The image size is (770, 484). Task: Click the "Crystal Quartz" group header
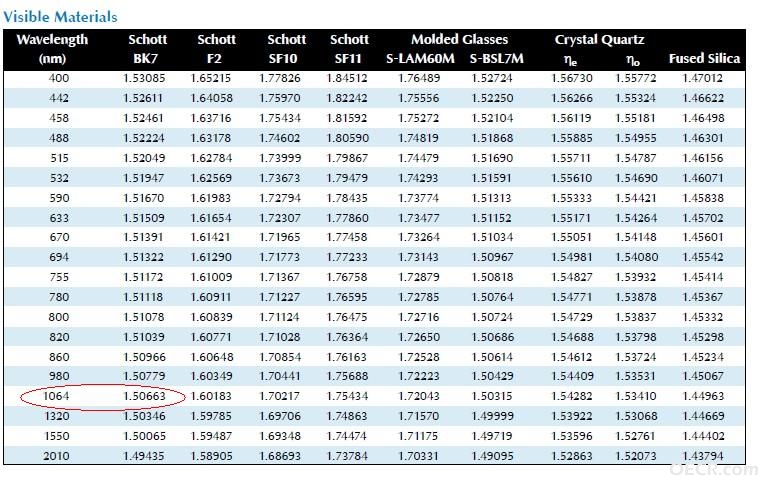point(599,39)
